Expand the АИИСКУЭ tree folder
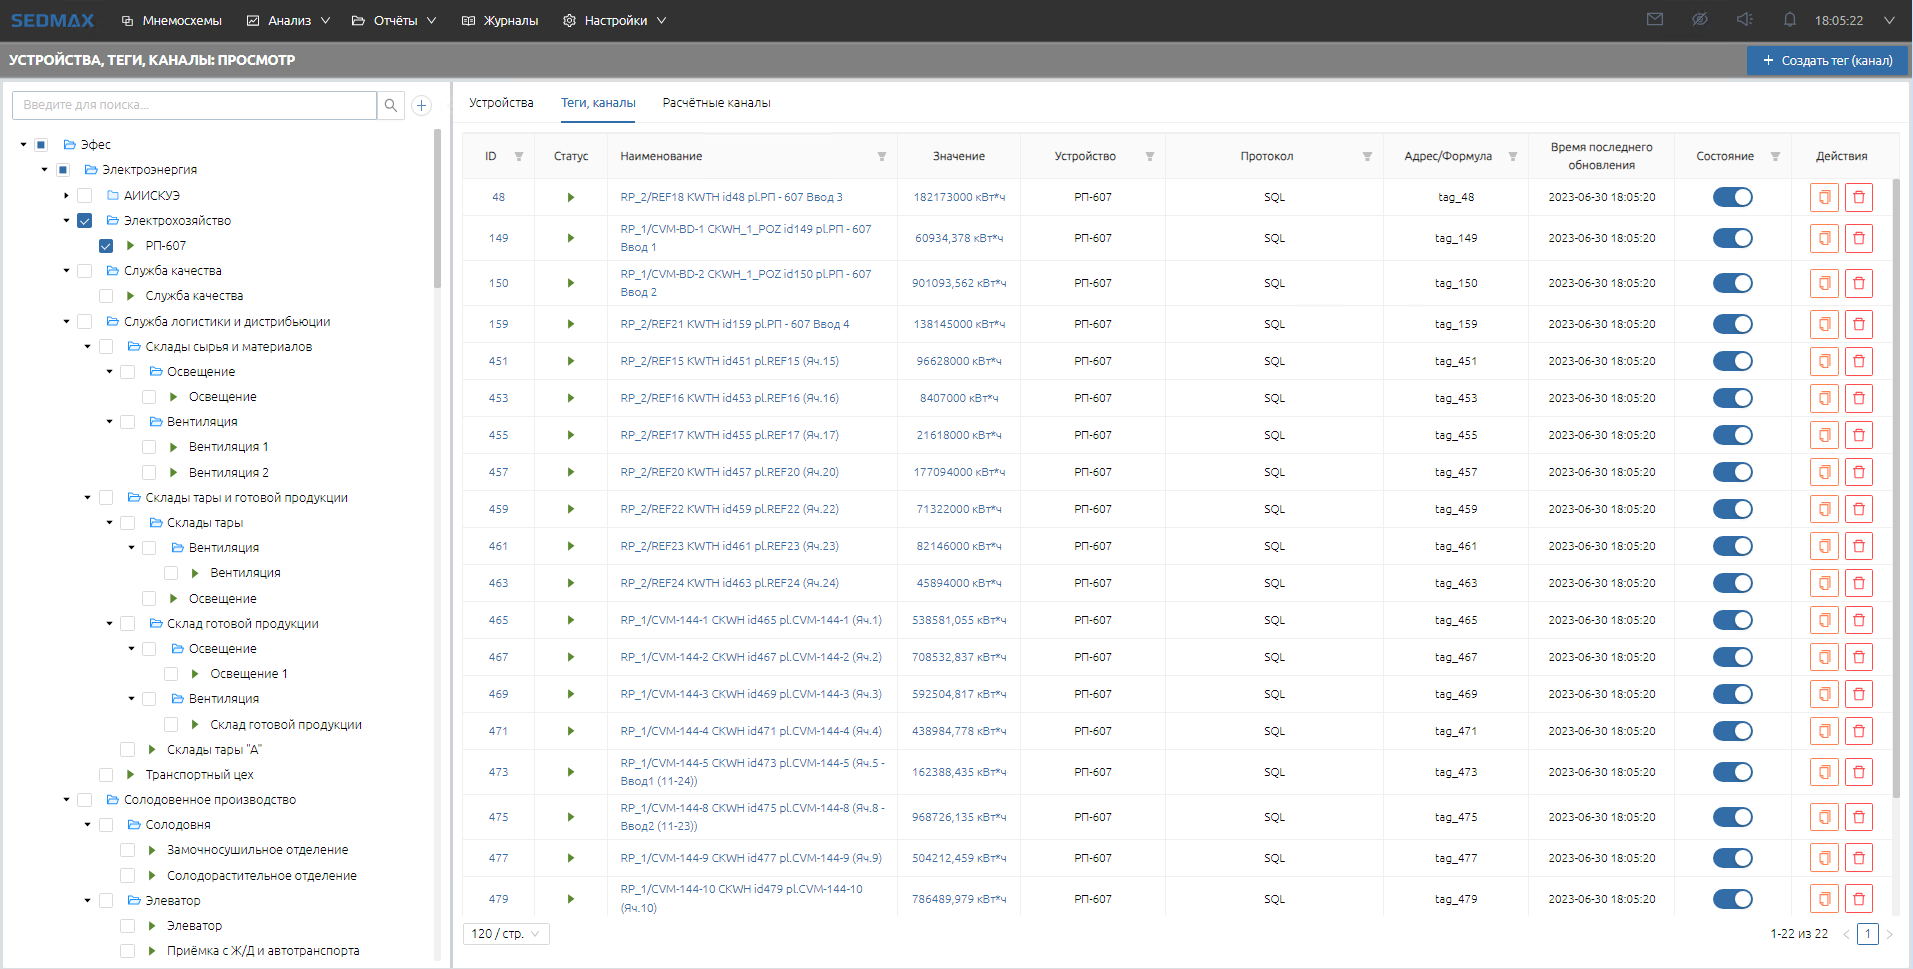Image resolution: width=1913 pixels, height=969 pixels. (x=66, y=196)
